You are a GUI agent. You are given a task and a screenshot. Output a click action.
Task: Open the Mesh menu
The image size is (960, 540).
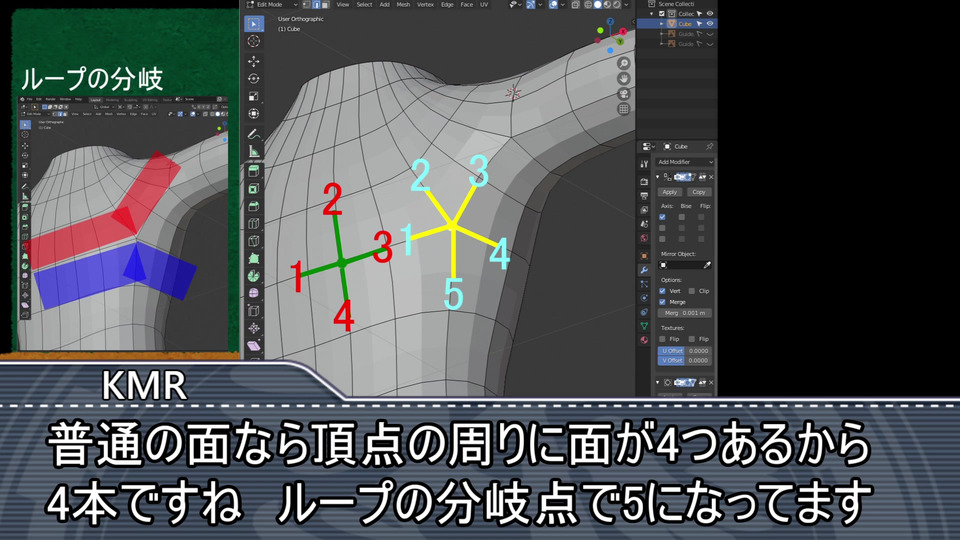pos(403,4)
